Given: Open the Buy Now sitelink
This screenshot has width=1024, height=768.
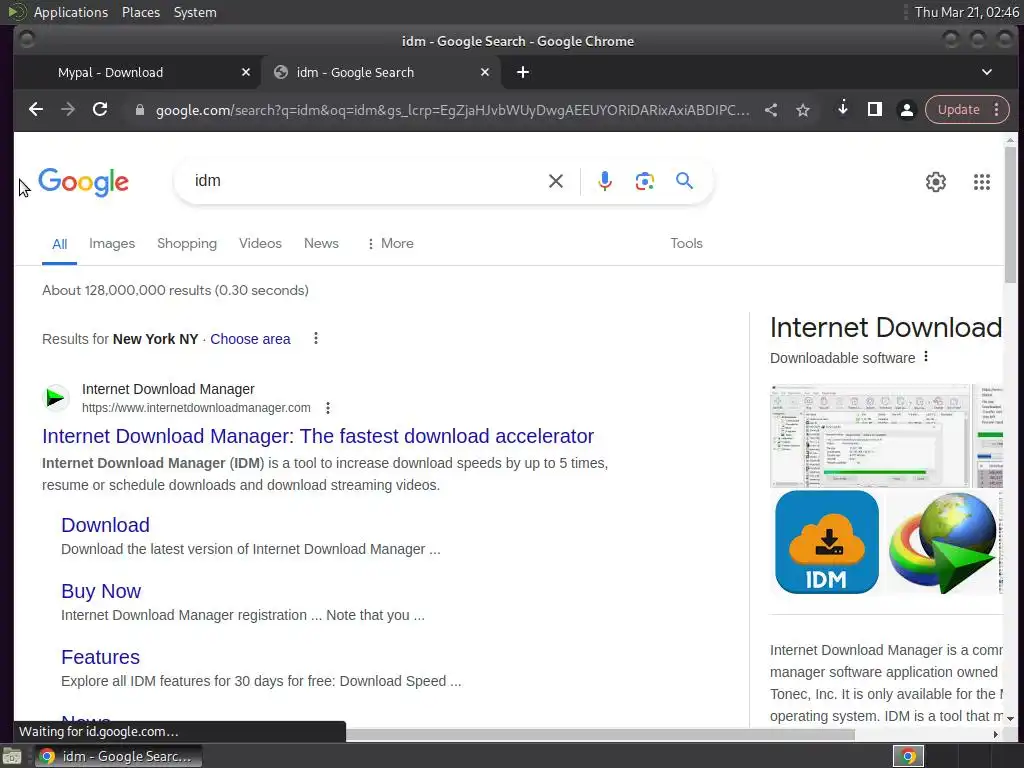Looking at the screenshot, I should click(101, 591).
